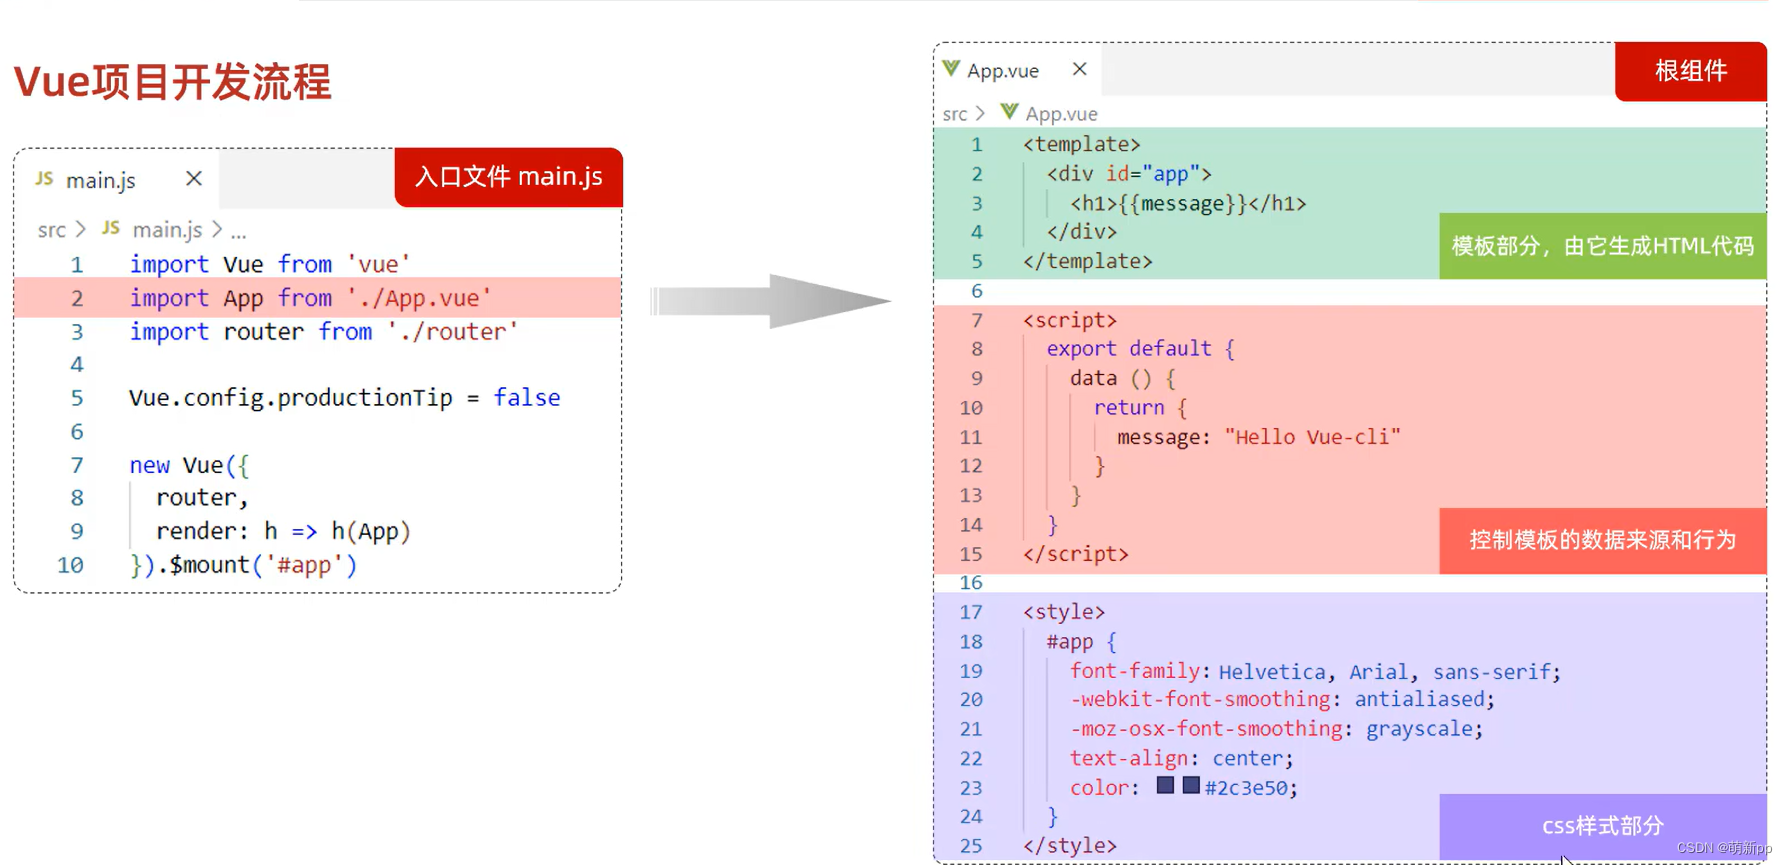Expand the ellipsis breadcrumb after main.js
Viewport: 1788px width, 865px height.
(238, 232)
